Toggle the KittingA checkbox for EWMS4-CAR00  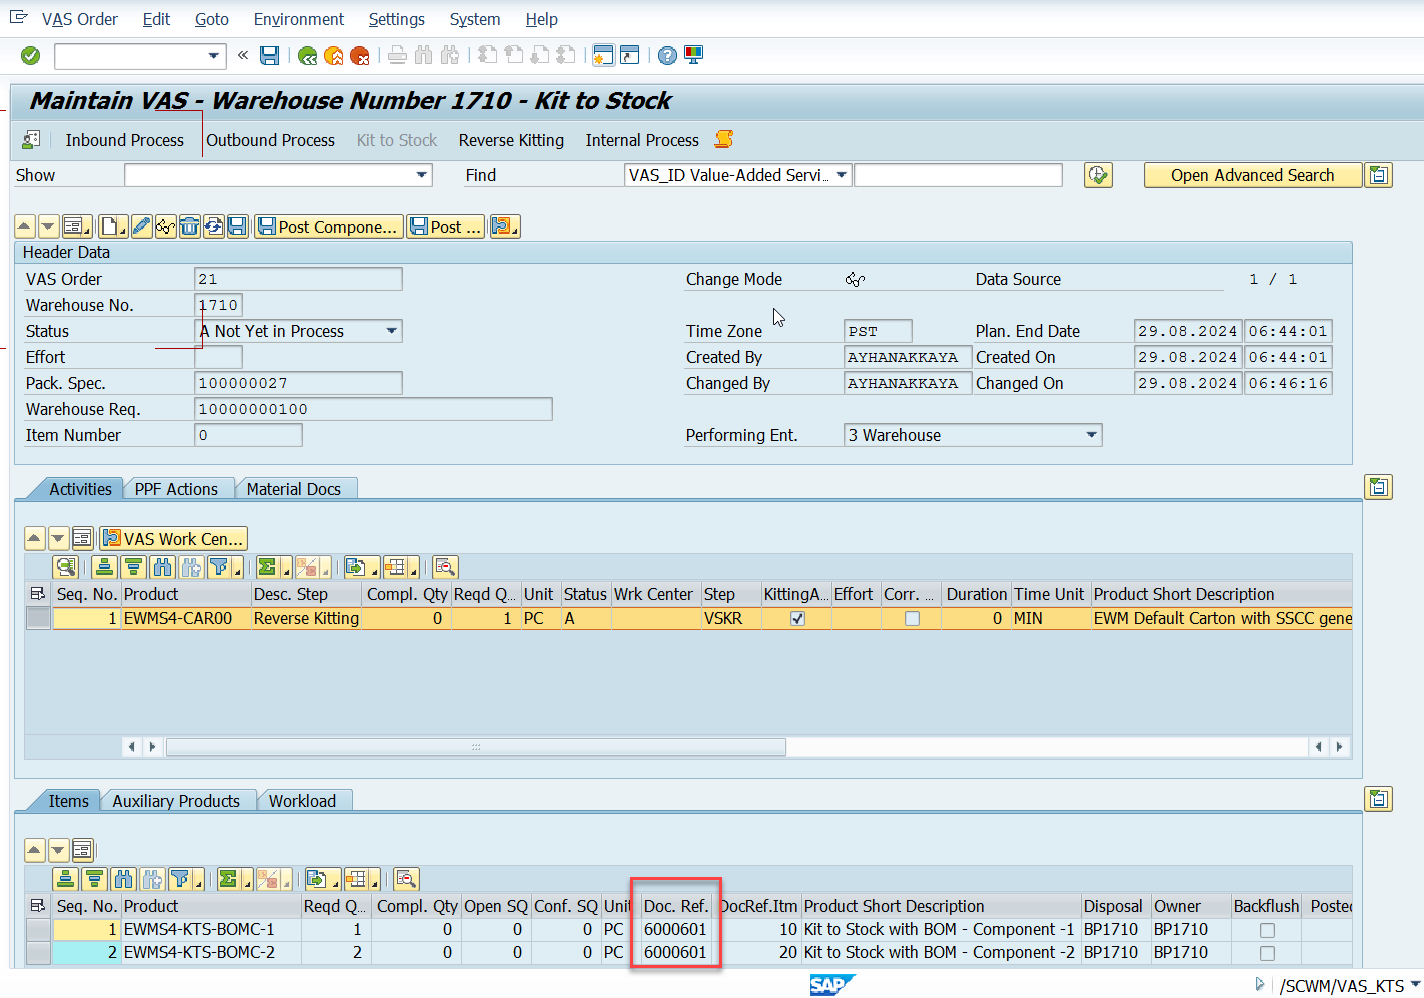click(x=797, y=619)
